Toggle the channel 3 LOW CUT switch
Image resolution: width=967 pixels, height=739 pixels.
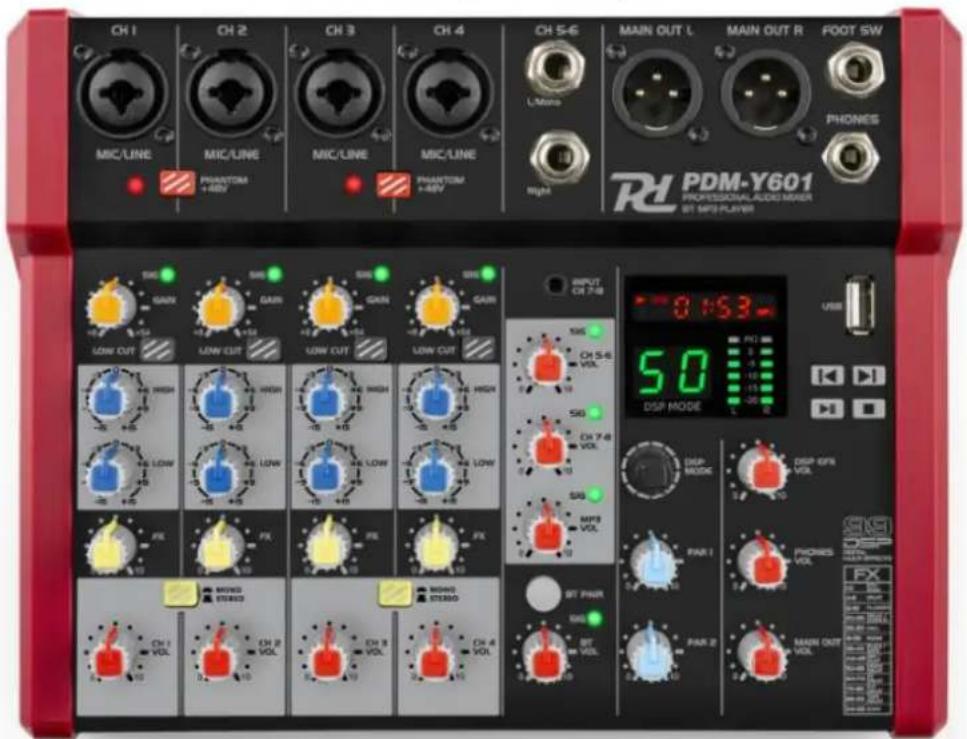[x=371, y=350]
